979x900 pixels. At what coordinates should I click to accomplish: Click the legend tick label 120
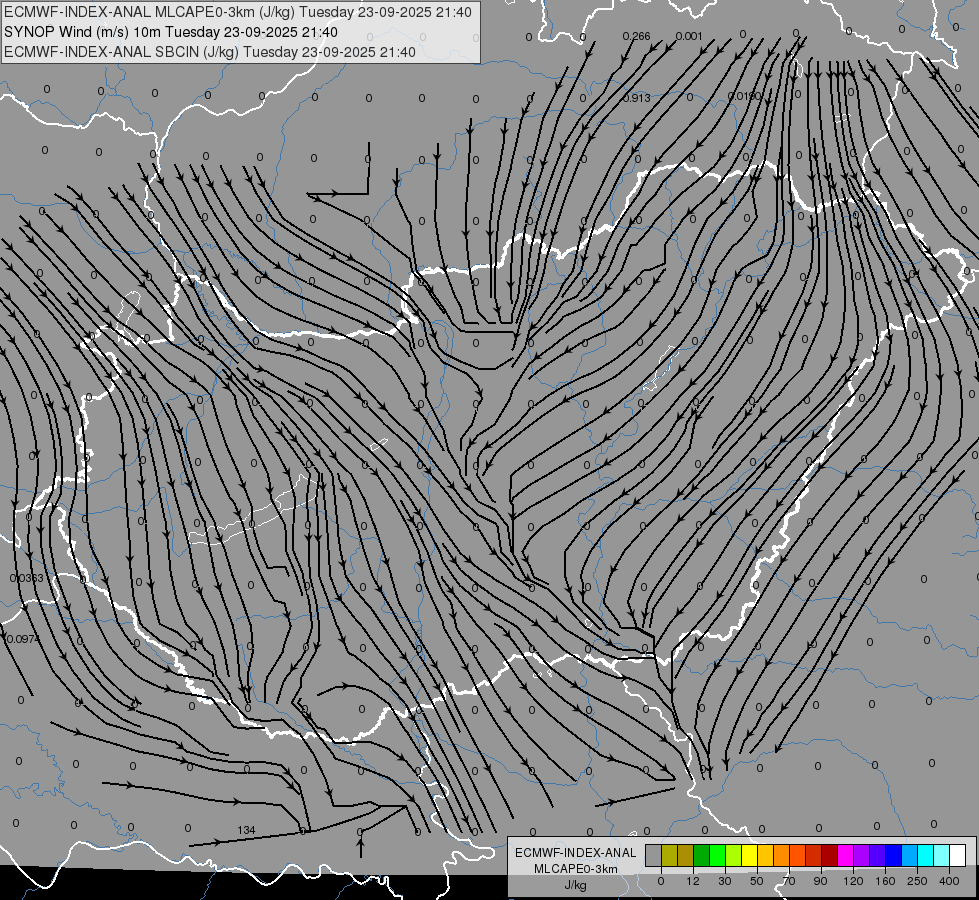853,881
